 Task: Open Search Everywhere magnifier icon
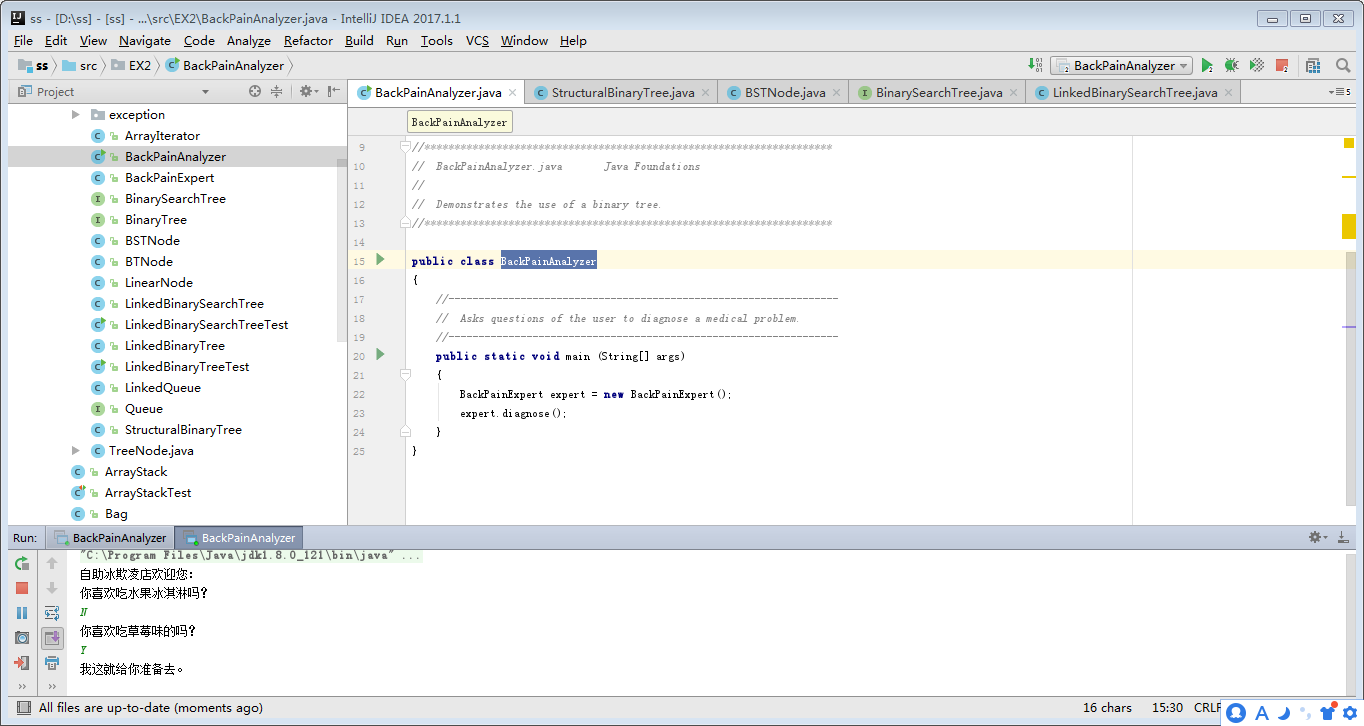coord(1343,65)
